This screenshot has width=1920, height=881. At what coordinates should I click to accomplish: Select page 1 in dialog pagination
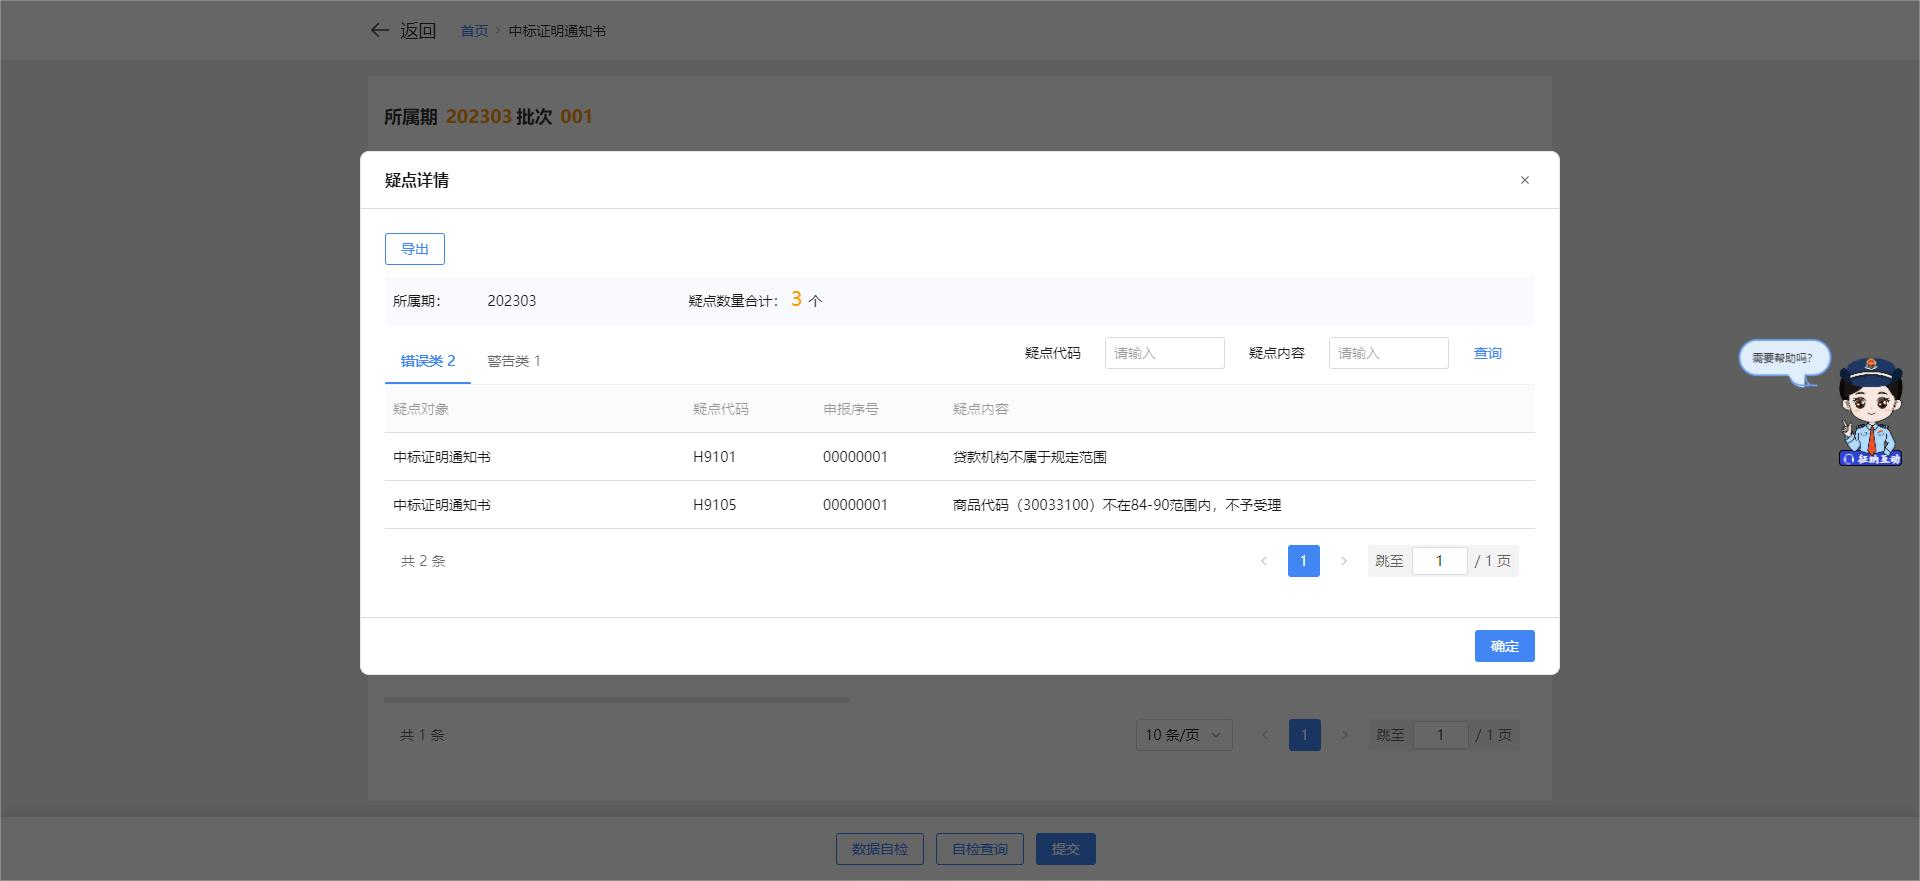(x=1303, y=561)
